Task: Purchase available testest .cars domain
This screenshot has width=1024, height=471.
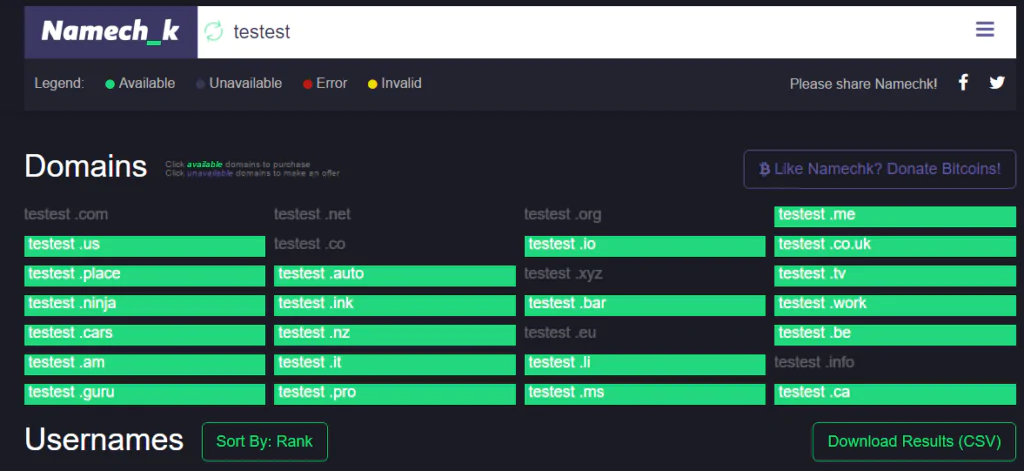Action: [x=144, y=335]
